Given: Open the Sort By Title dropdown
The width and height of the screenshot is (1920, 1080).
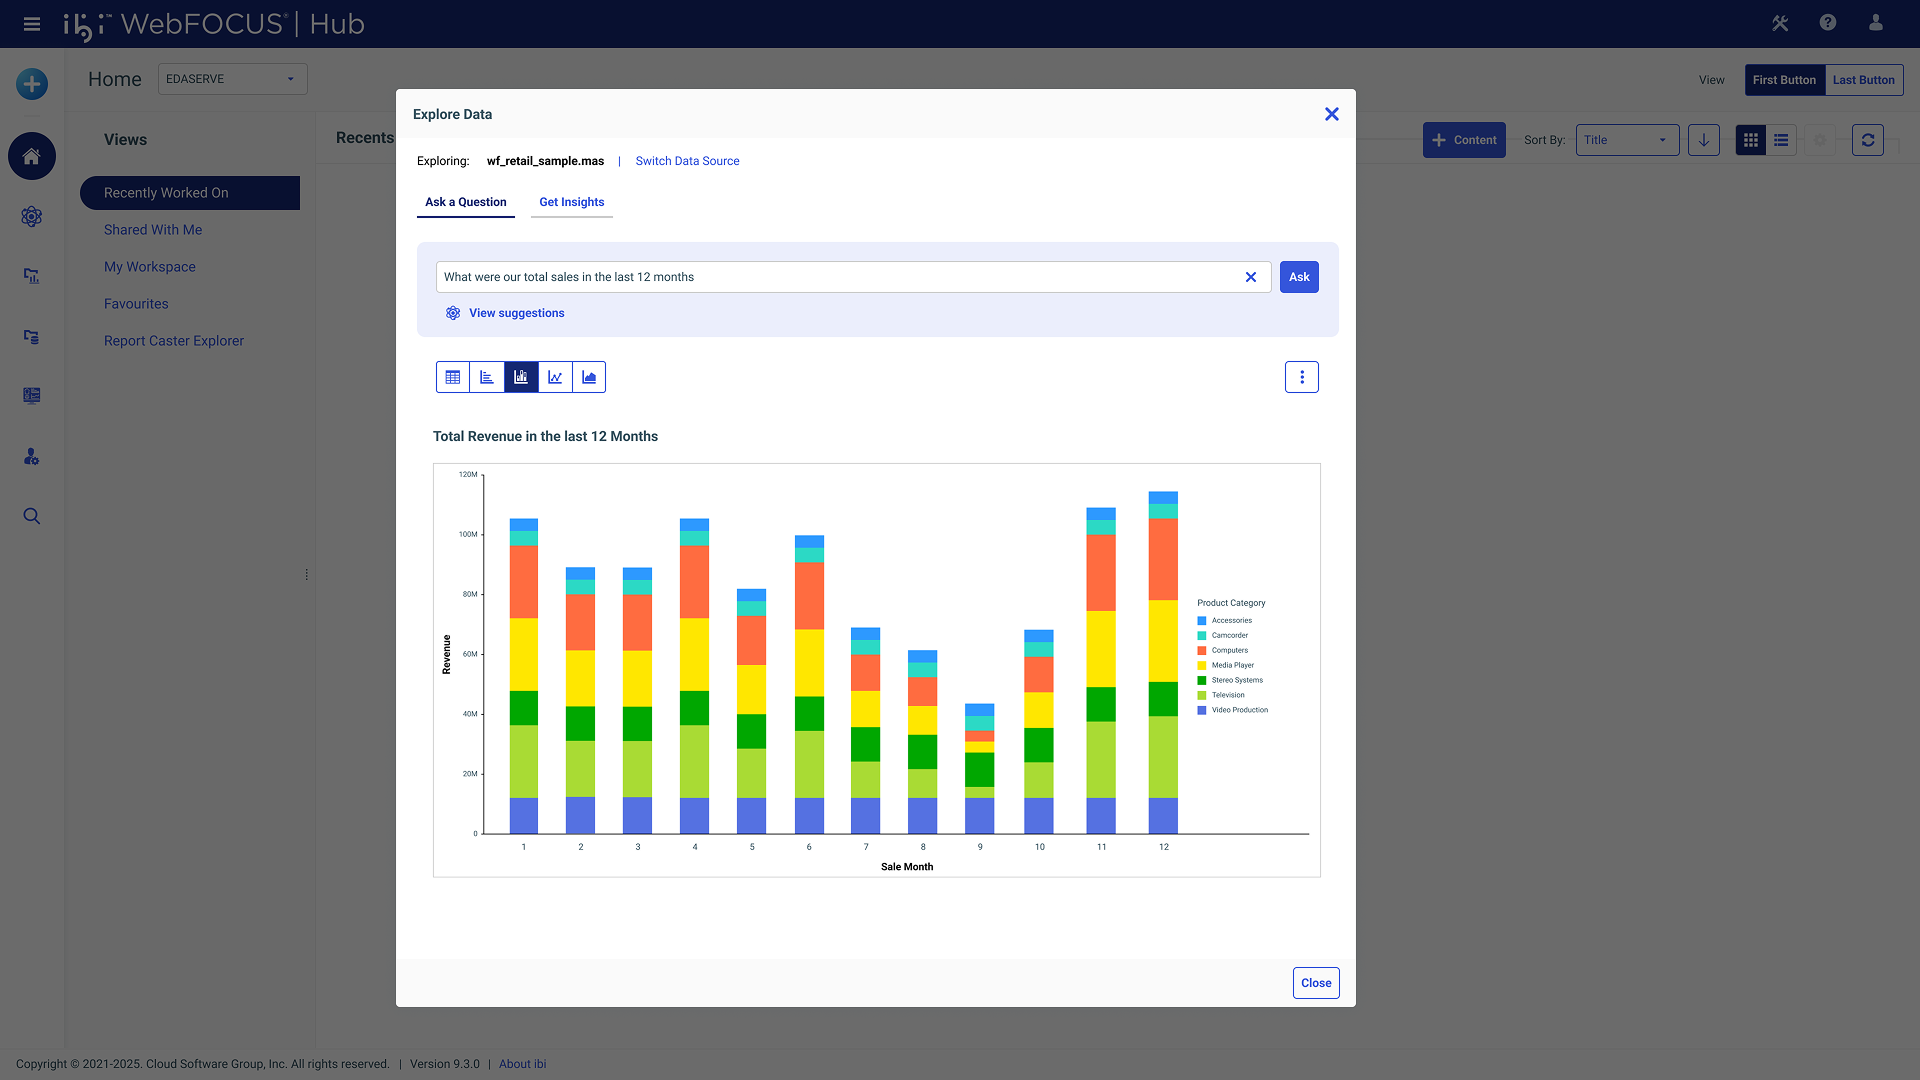Looking at the screenshot, I should (x=1626, y=140).
